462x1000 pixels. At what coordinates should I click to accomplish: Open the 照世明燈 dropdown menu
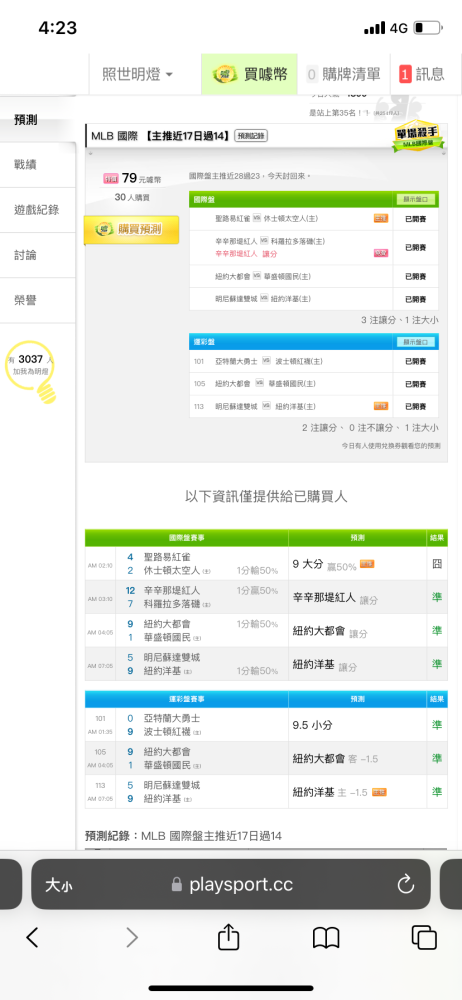tap(138, 74)
